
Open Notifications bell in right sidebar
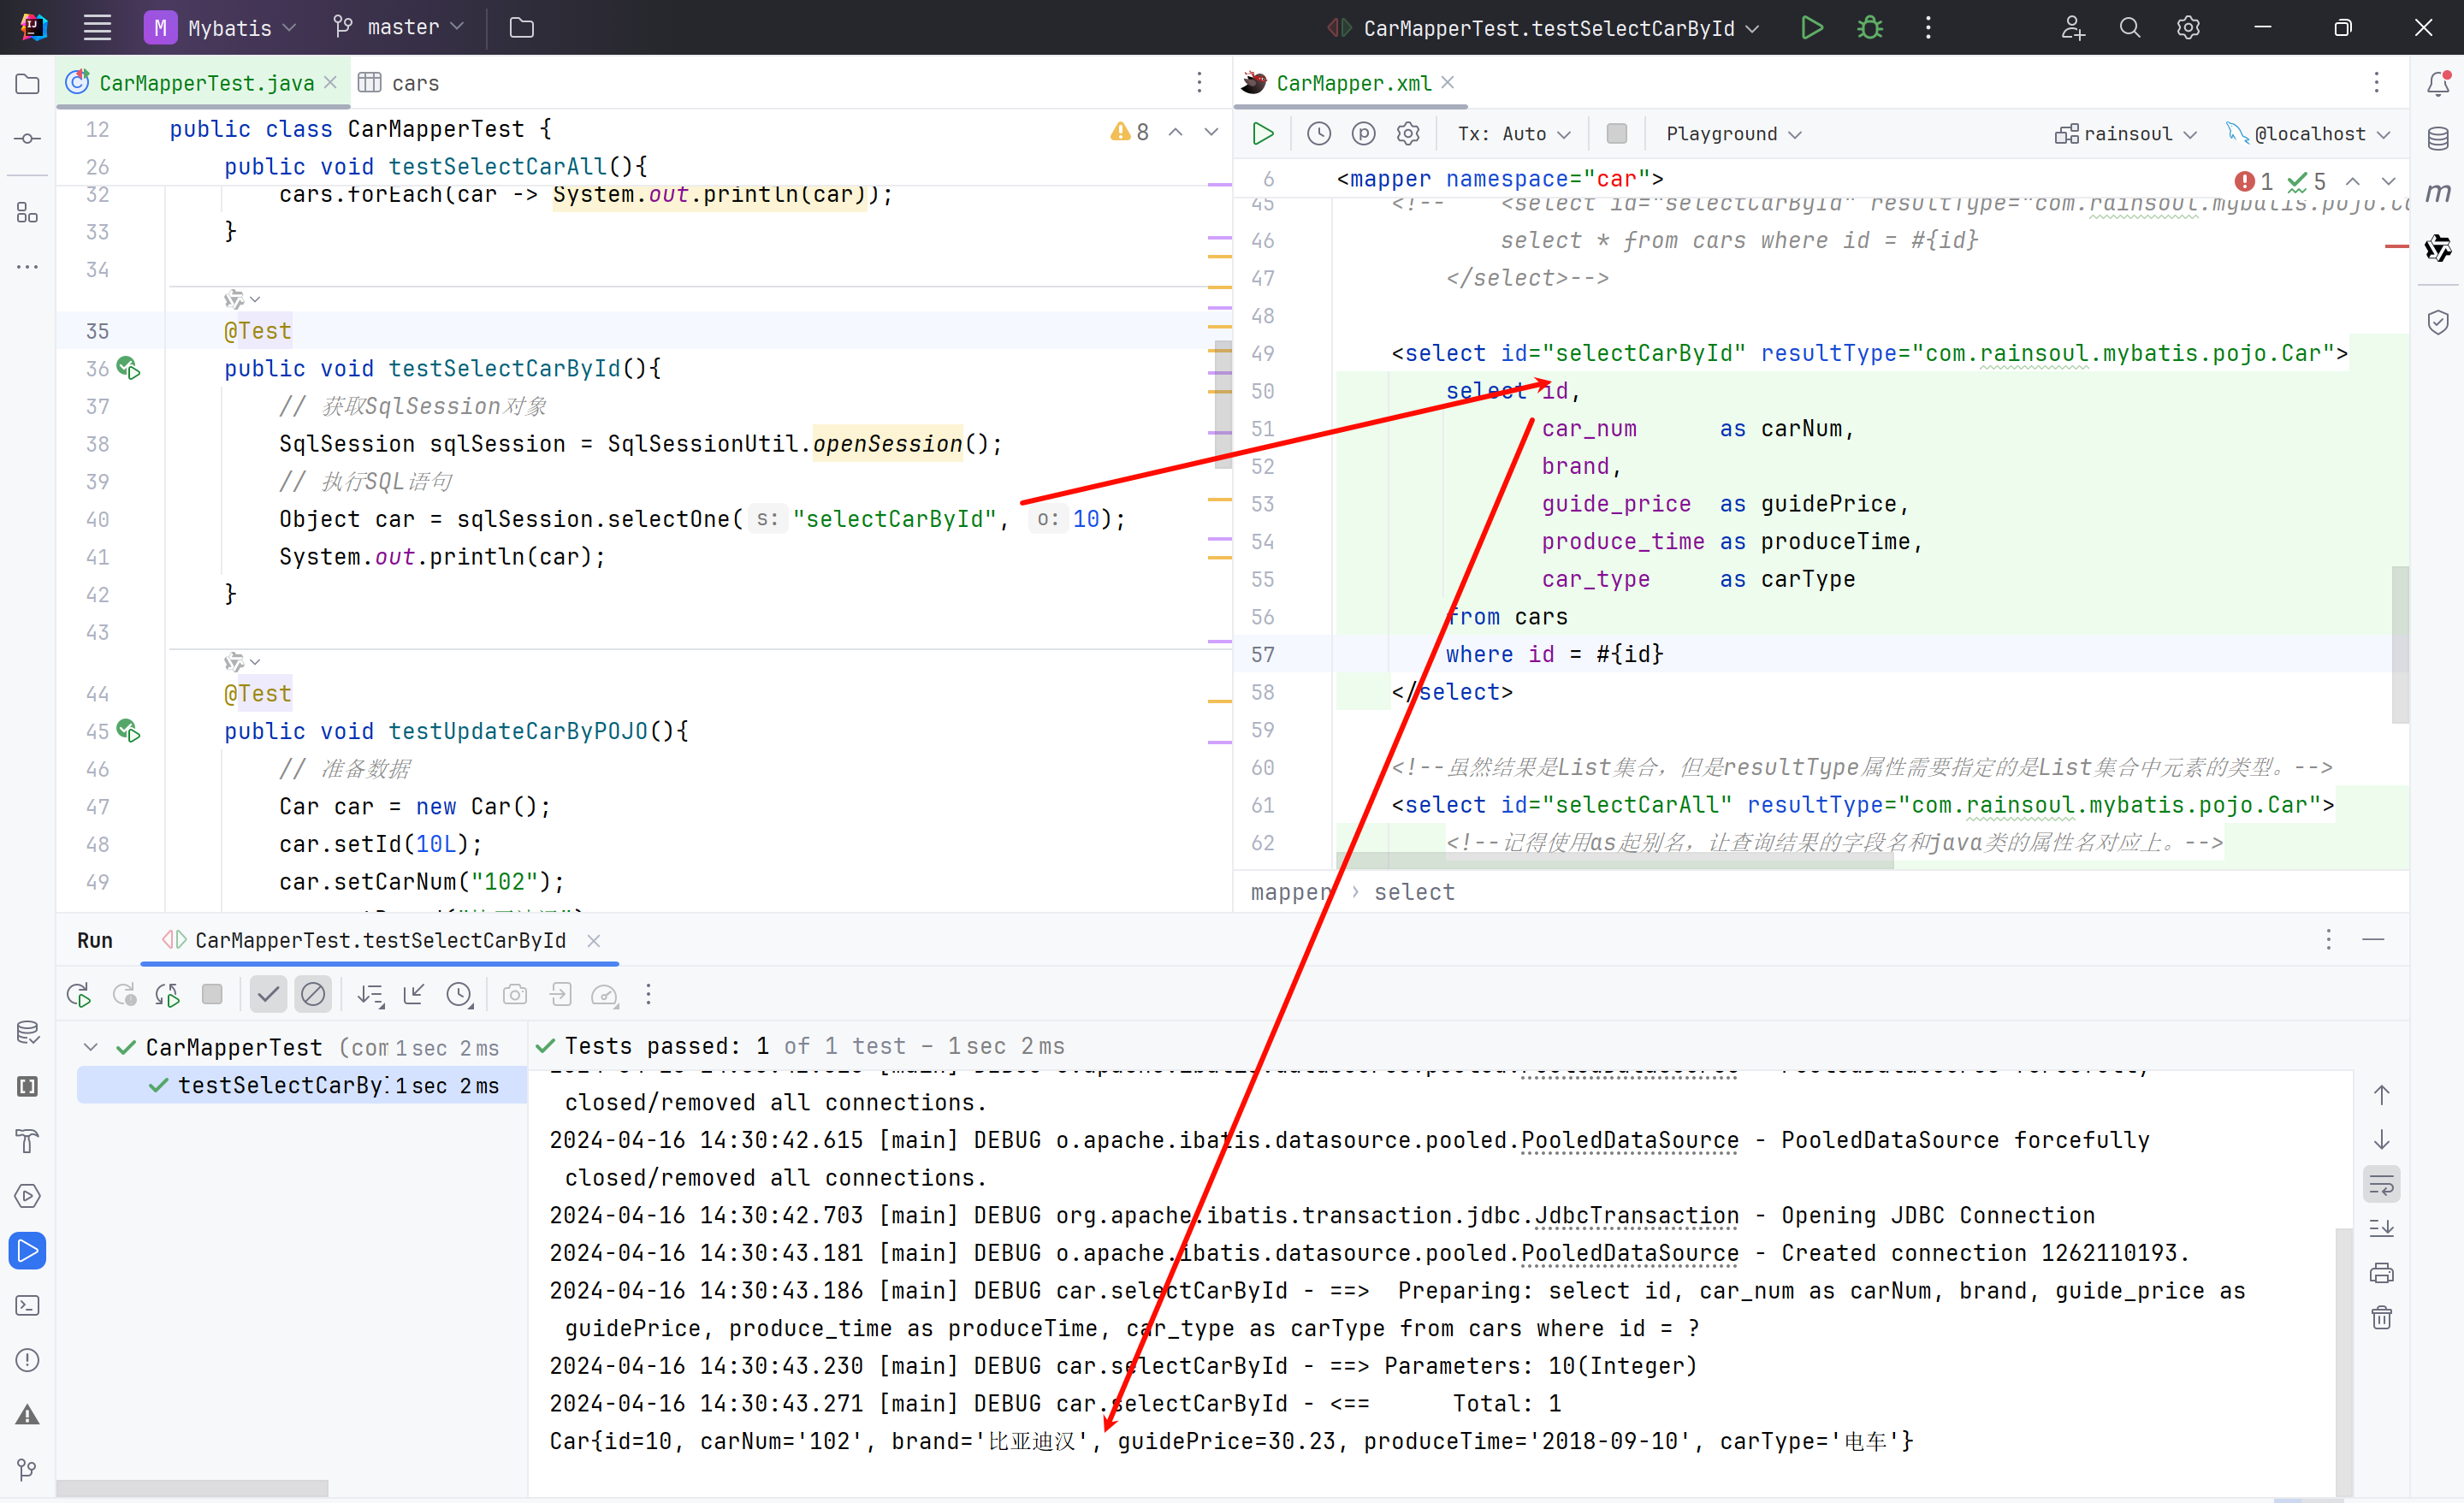coord(2438,83)
